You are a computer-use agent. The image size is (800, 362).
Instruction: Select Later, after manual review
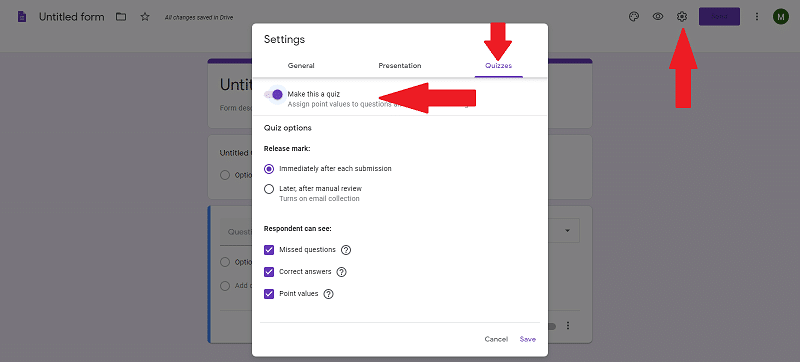pos(269,189)
